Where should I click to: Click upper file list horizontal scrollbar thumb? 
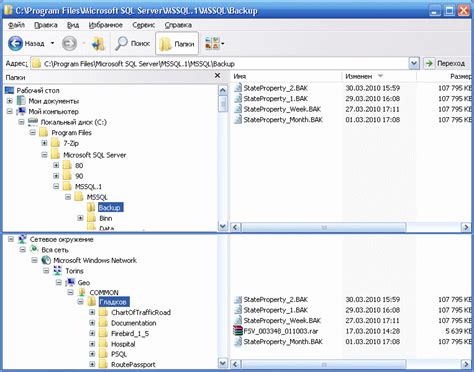coord(324,227)
